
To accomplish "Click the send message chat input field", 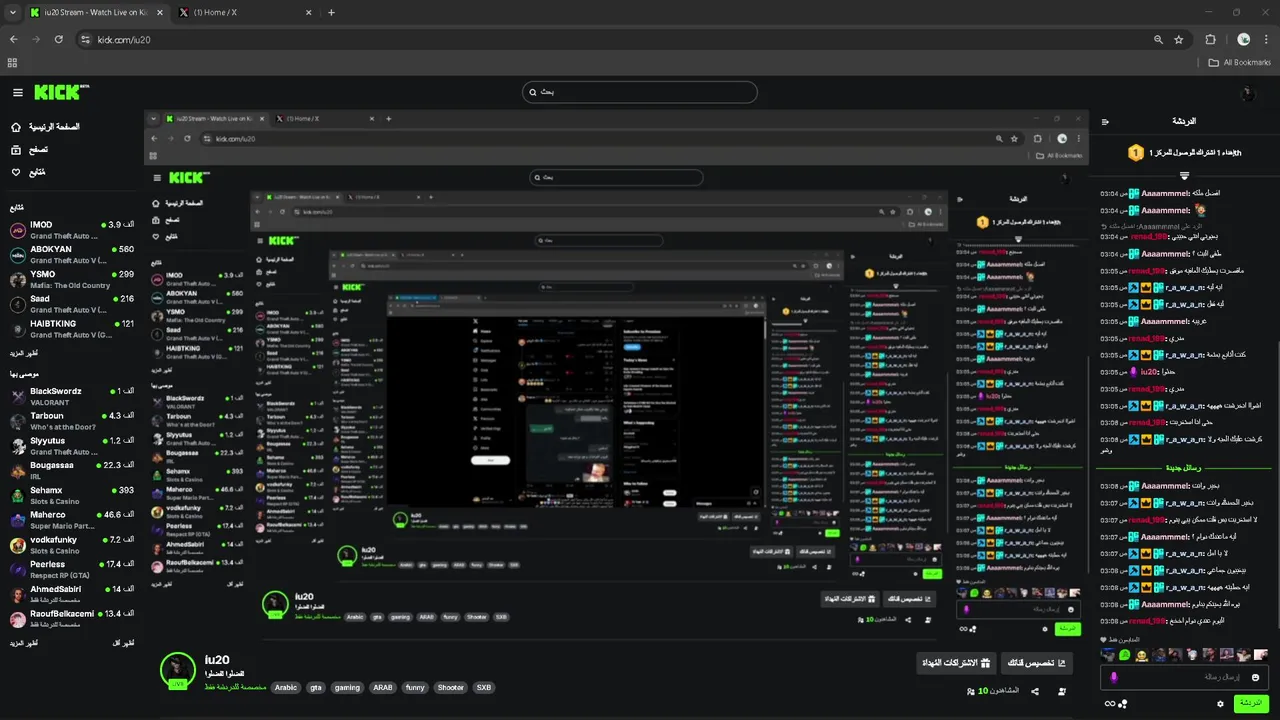I will coord(1185,677).
